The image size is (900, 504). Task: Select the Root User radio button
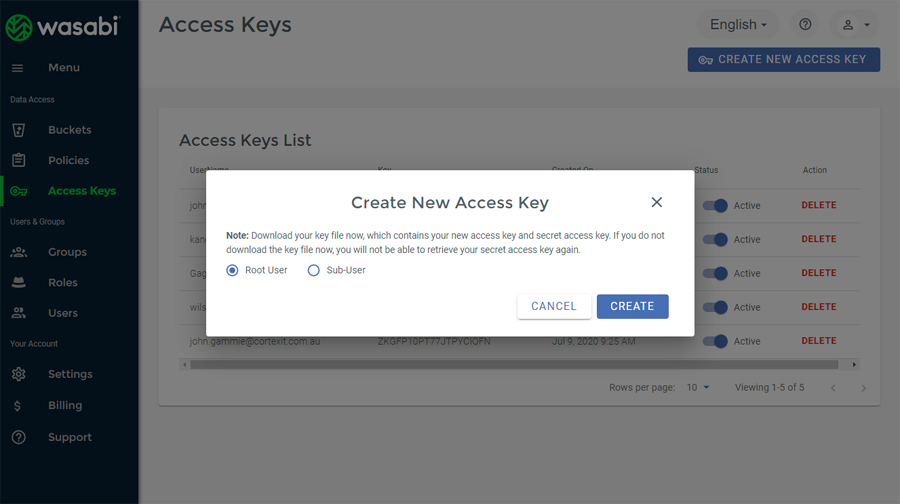(233, 270)
